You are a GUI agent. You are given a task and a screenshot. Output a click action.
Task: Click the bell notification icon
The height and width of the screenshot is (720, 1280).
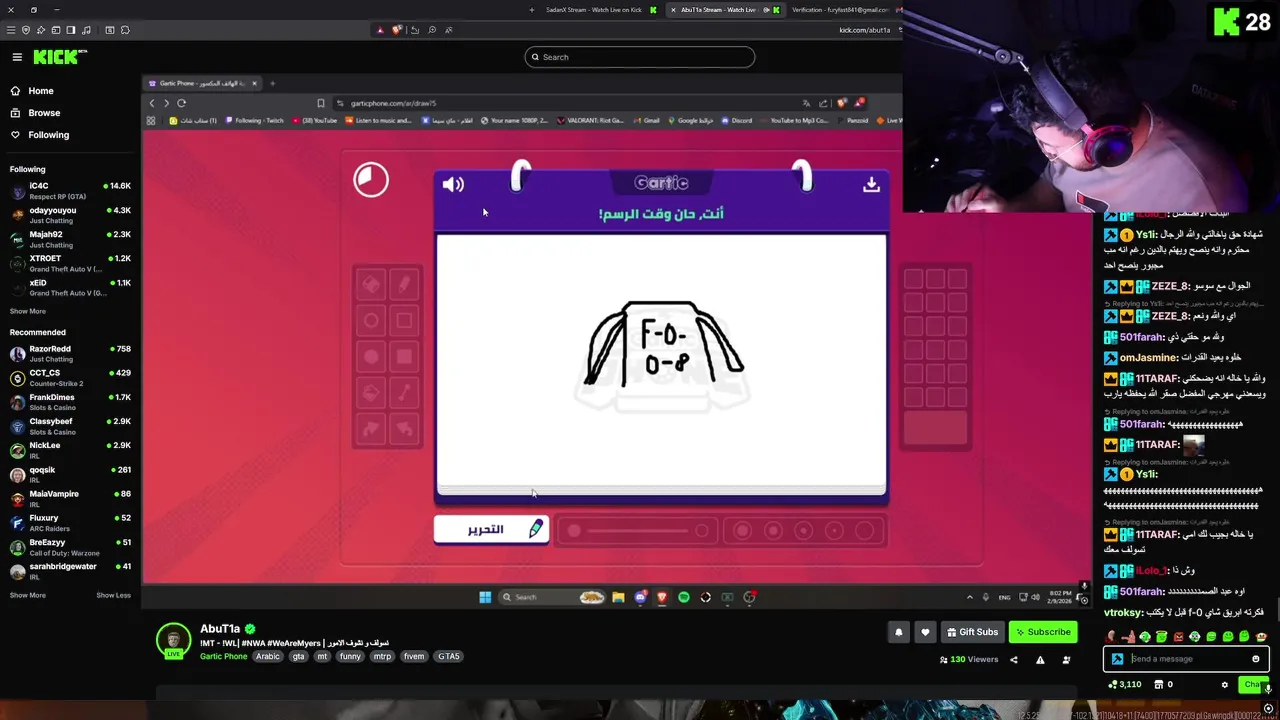(x=898, y=632)
